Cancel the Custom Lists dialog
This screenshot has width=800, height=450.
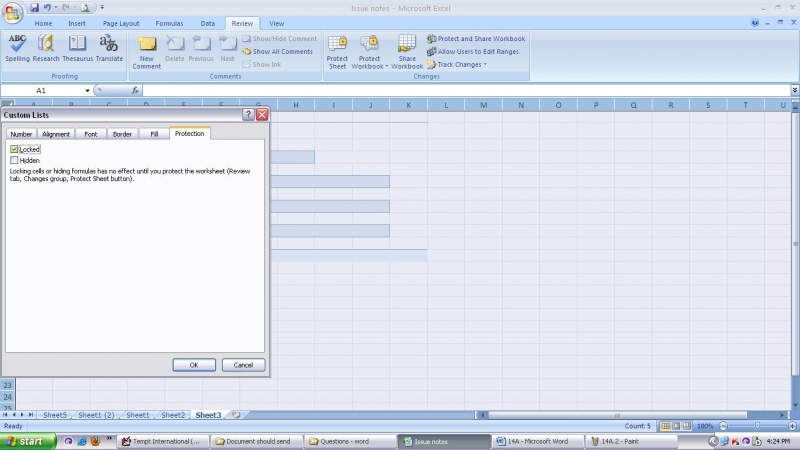coord(243,365)
